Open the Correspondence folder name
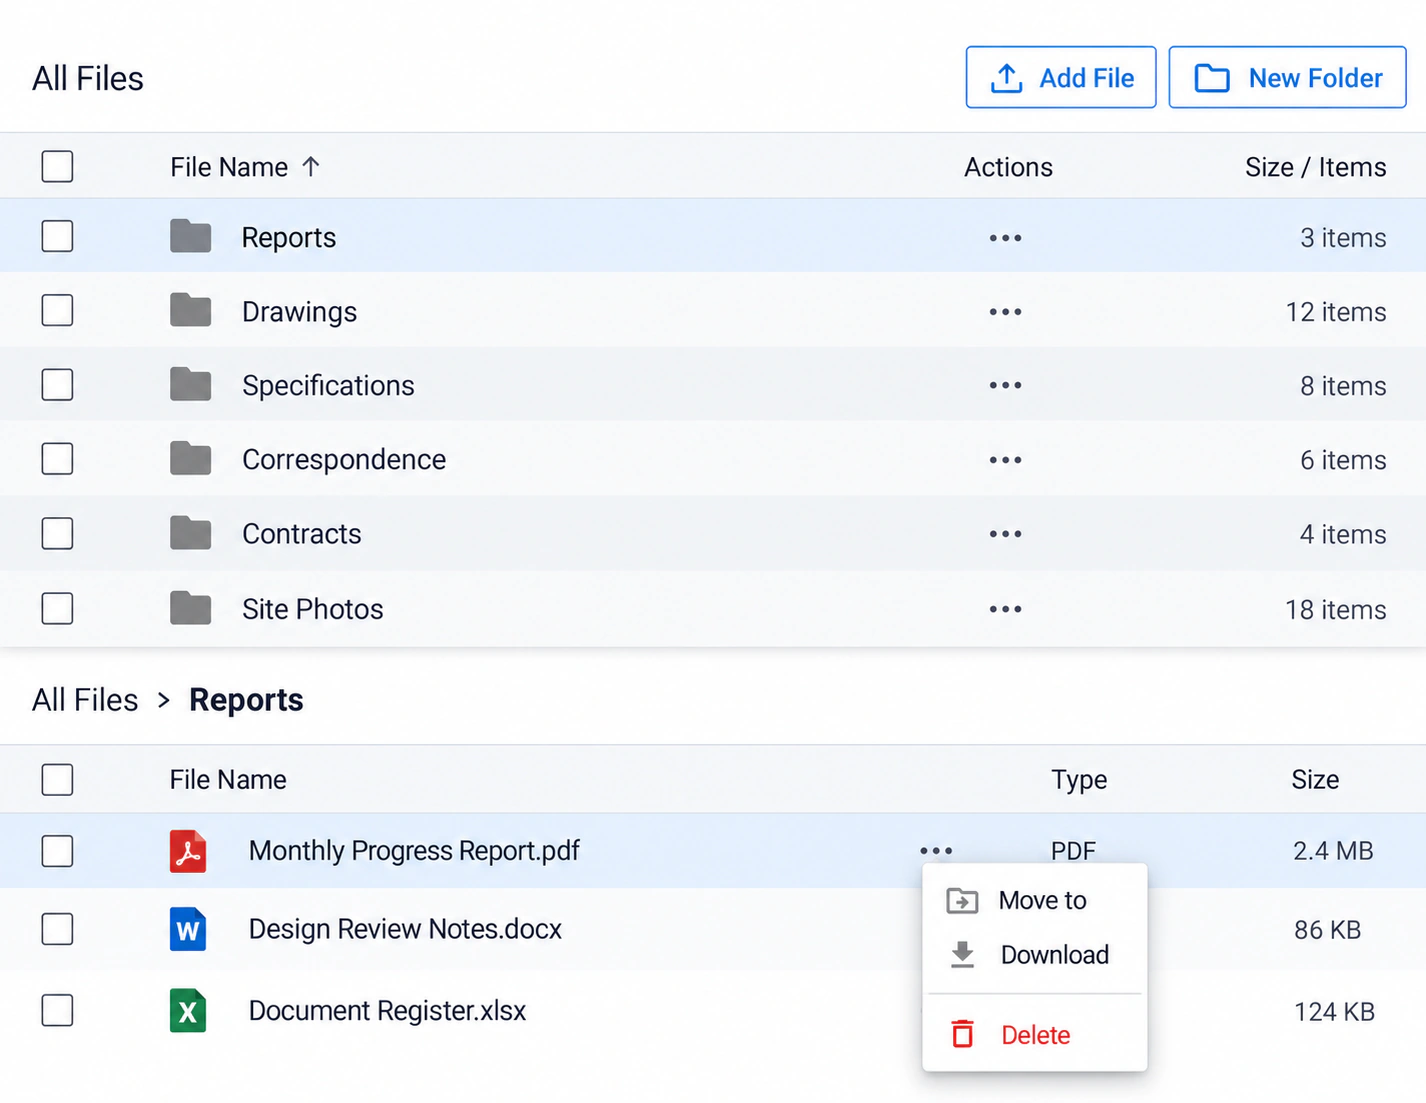Viewport: 1426px width, 1103px height. (344, 460)
